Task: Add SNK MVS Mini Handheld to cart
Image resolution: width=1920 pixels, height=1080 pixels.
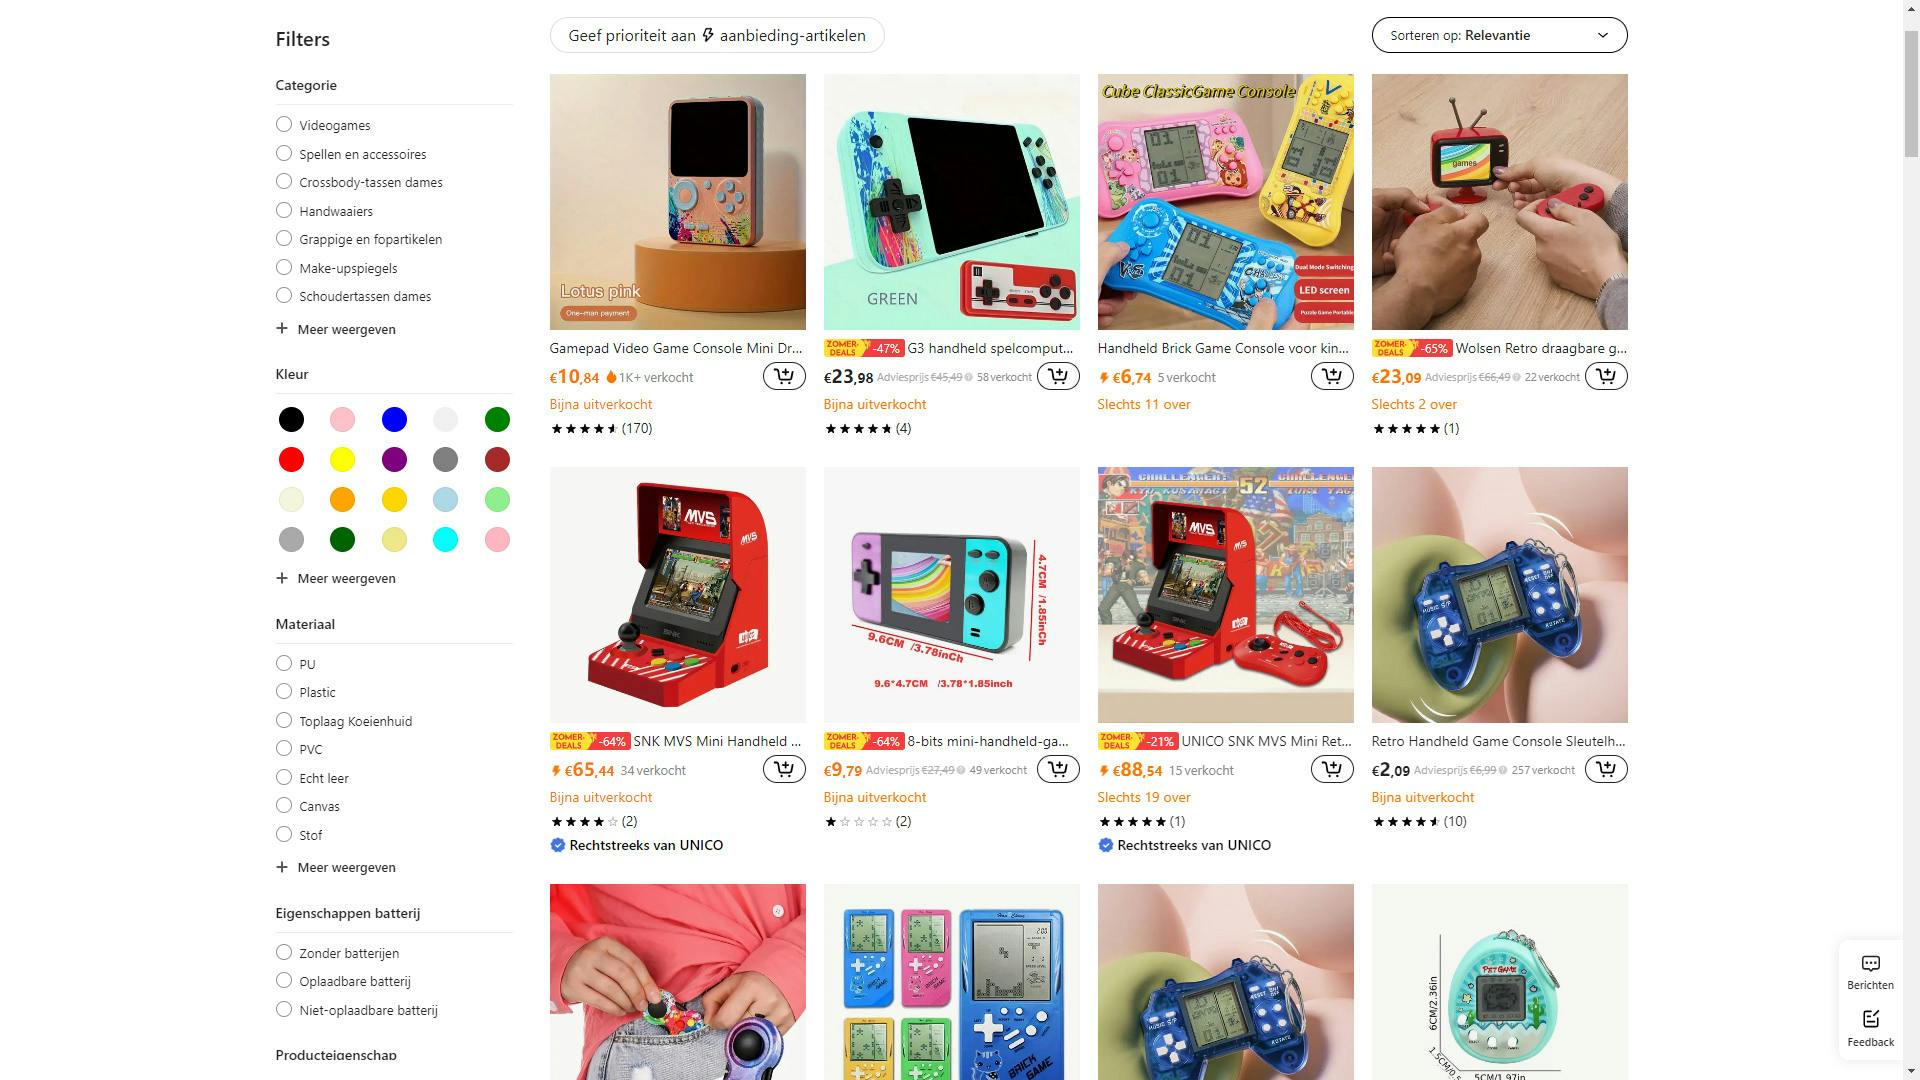Action: pos(784,769)
